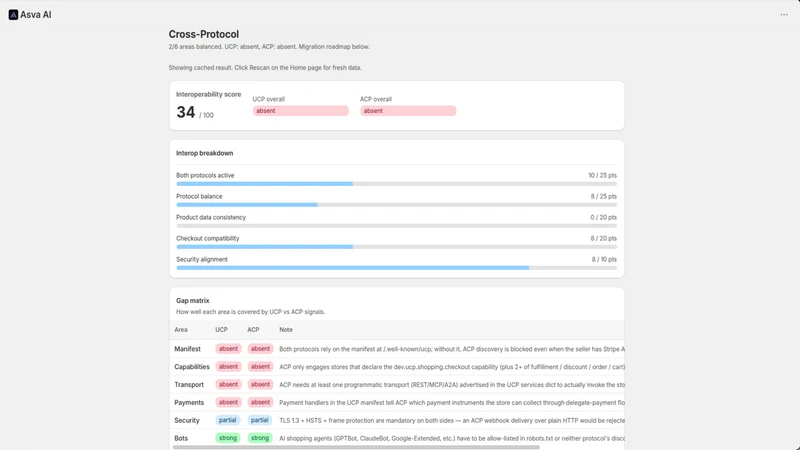Click the interoperability score 34 value

click(186, 112)
